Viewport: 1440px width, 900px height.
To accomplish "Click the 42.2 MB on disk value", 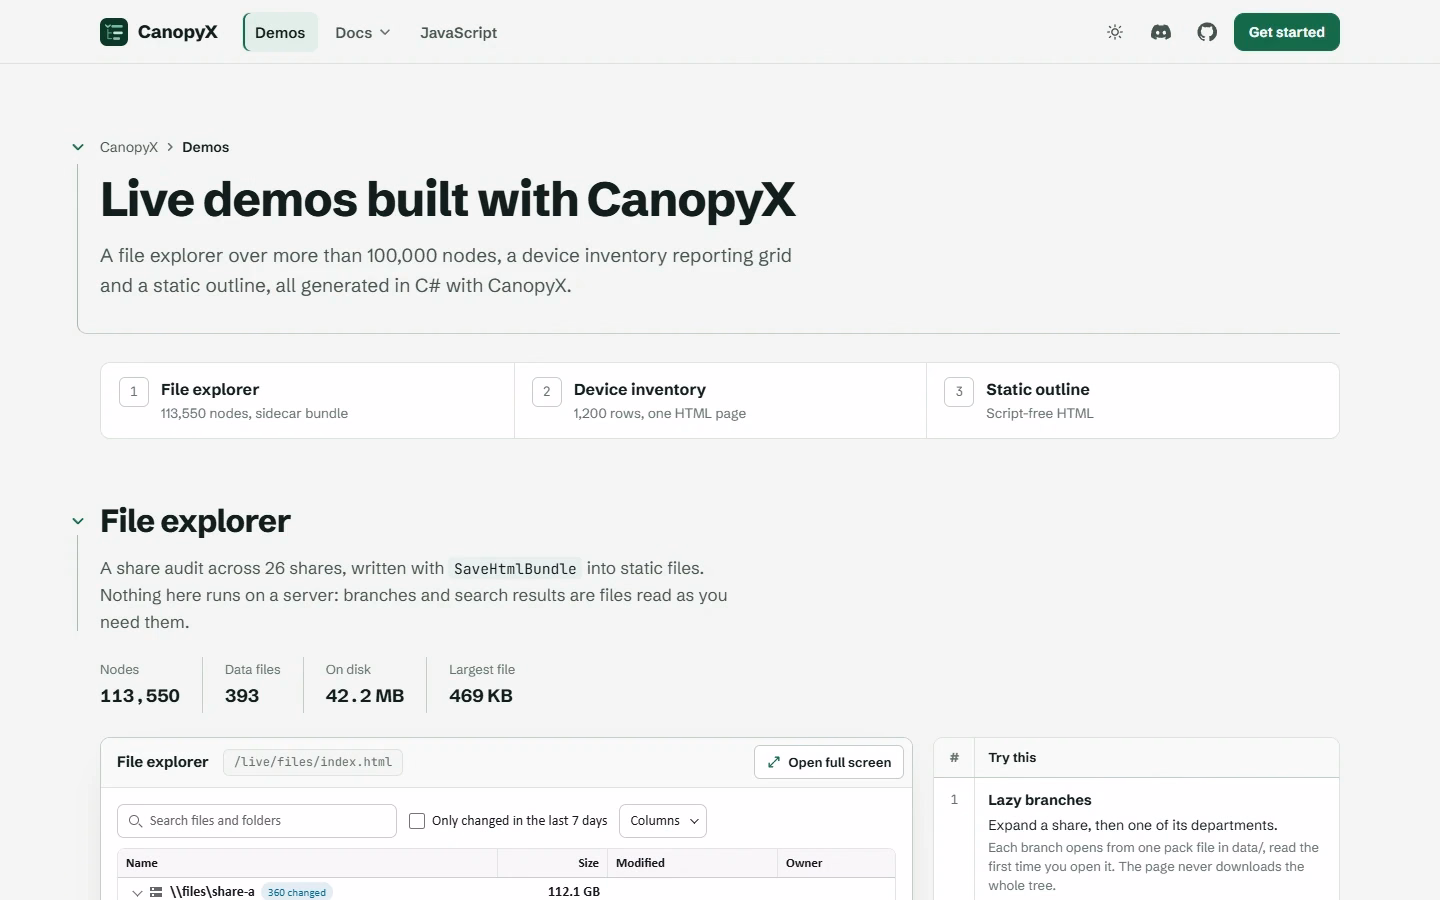I will pyautogui.click(x=365, y=696).
